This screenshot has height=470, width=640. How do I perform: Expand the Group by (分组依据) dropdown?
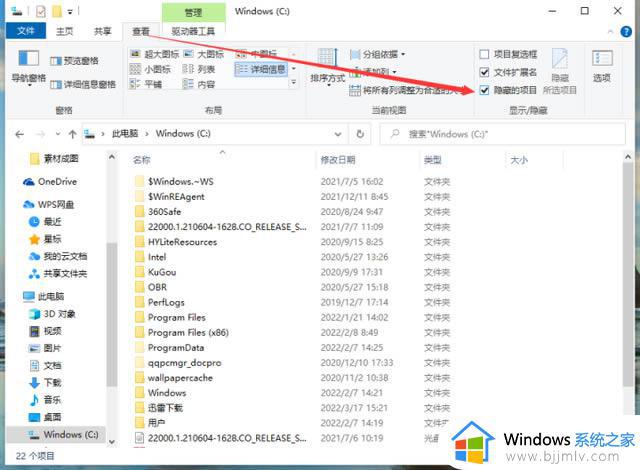click(378, 54)
